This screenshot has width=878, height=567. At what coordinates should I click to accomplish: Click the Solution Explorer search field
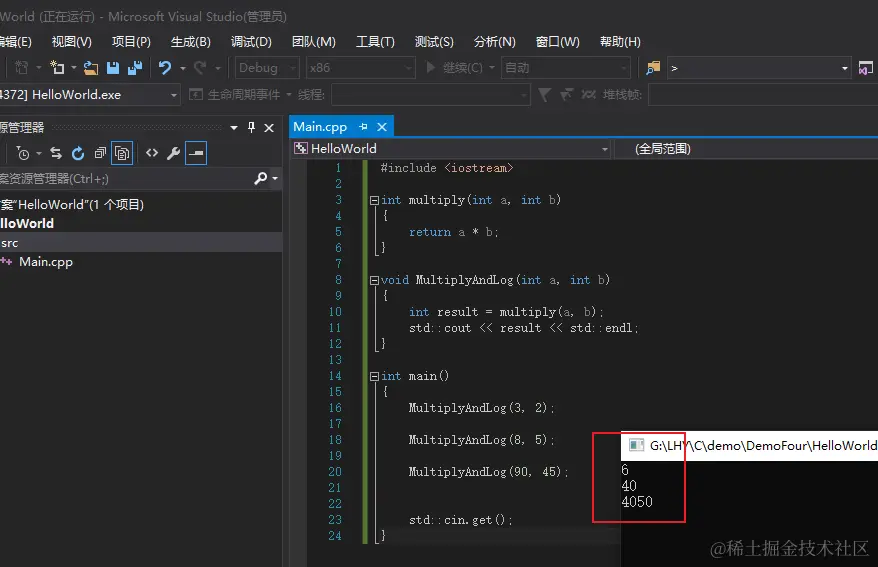point(126,179)
